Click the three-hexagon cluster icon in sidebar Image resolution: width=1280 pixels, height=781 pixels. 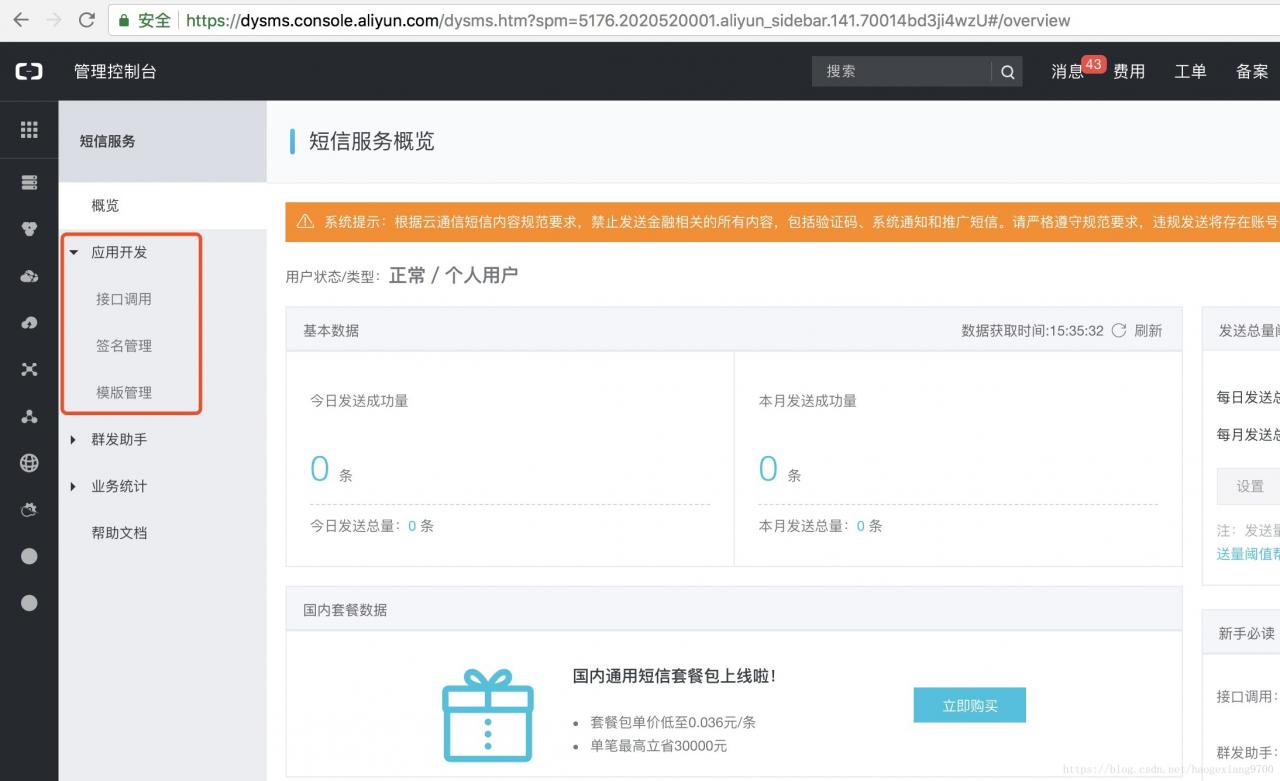pyautogui.click(x=29, y=229)
